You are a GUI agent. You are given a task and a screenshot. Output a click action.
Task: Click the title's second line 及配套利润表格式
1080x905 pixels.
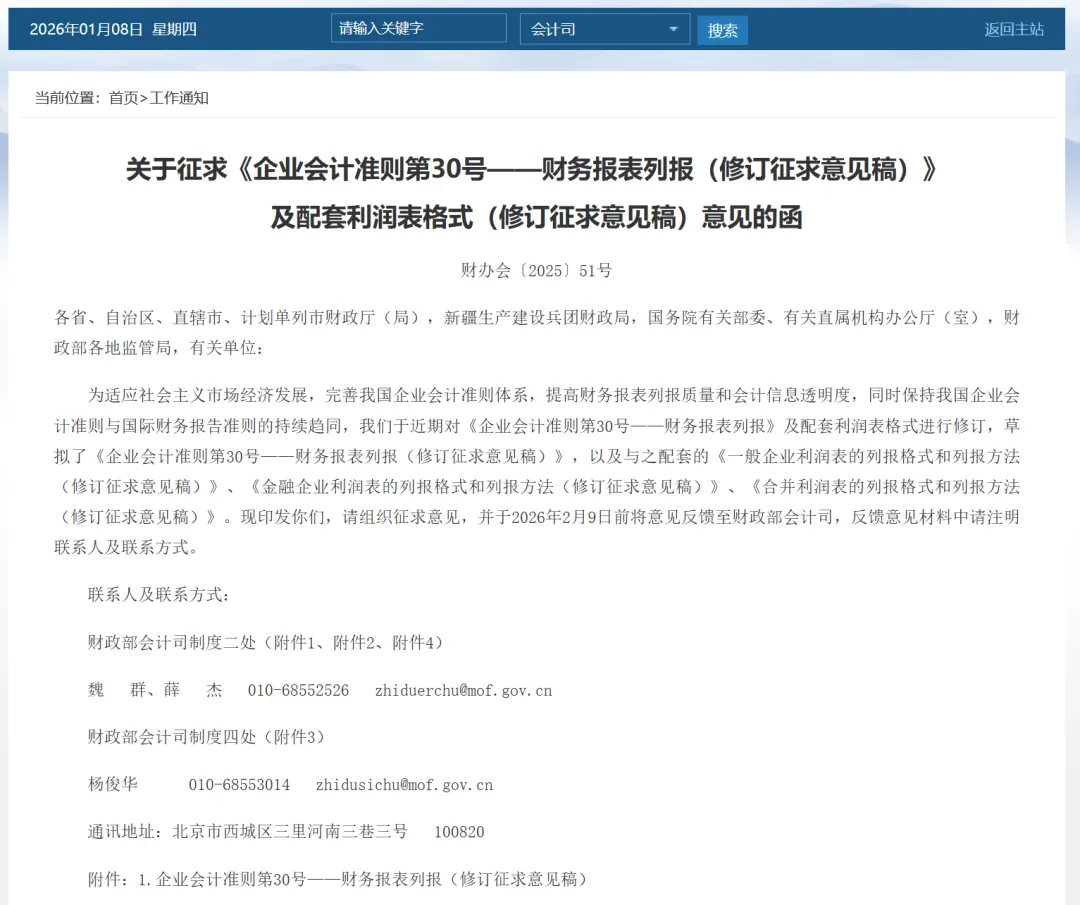537,217
